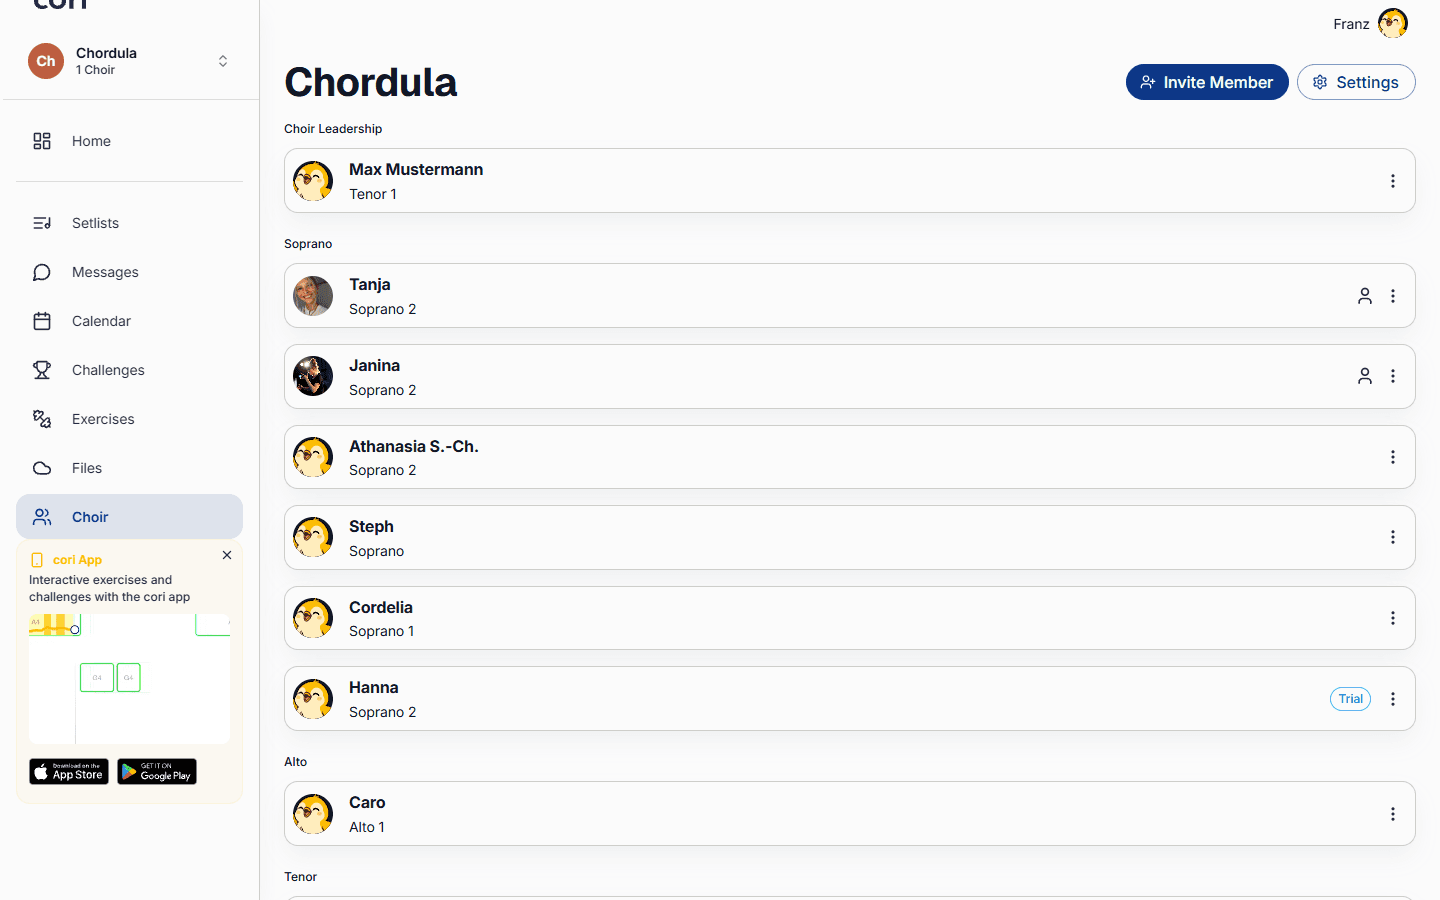The width and height of the screenshot is (1440, 900).
Task: Open Exercises from the sidebar icon
Action: coord(42,419)
